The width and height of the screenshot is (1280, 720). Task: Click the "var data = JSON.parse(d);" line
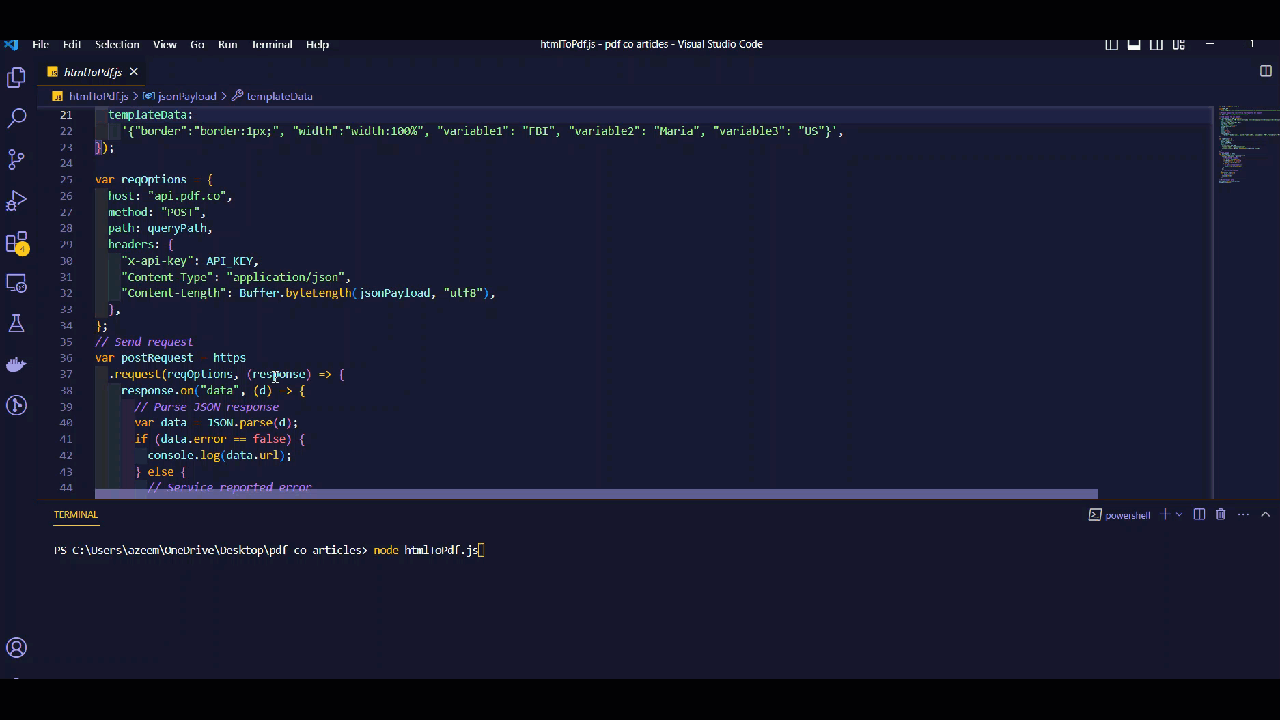tap(216, 423)
